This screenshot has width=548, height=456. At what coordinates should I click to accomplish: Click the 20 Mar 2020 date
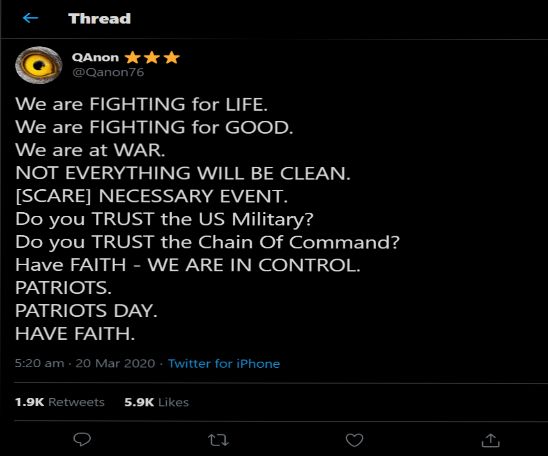click(x=115, y=363)
